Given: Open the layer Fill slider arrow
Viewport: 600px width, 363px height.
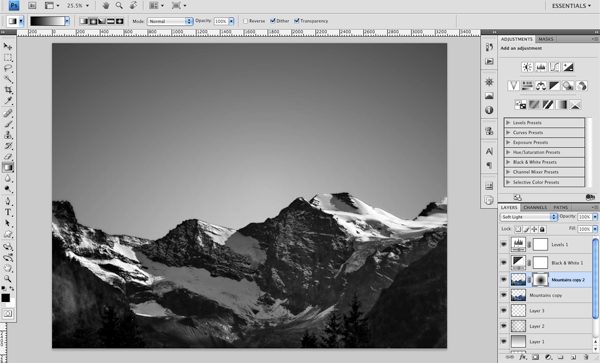Looking at the screenshot, I should (x=595, y=229).
